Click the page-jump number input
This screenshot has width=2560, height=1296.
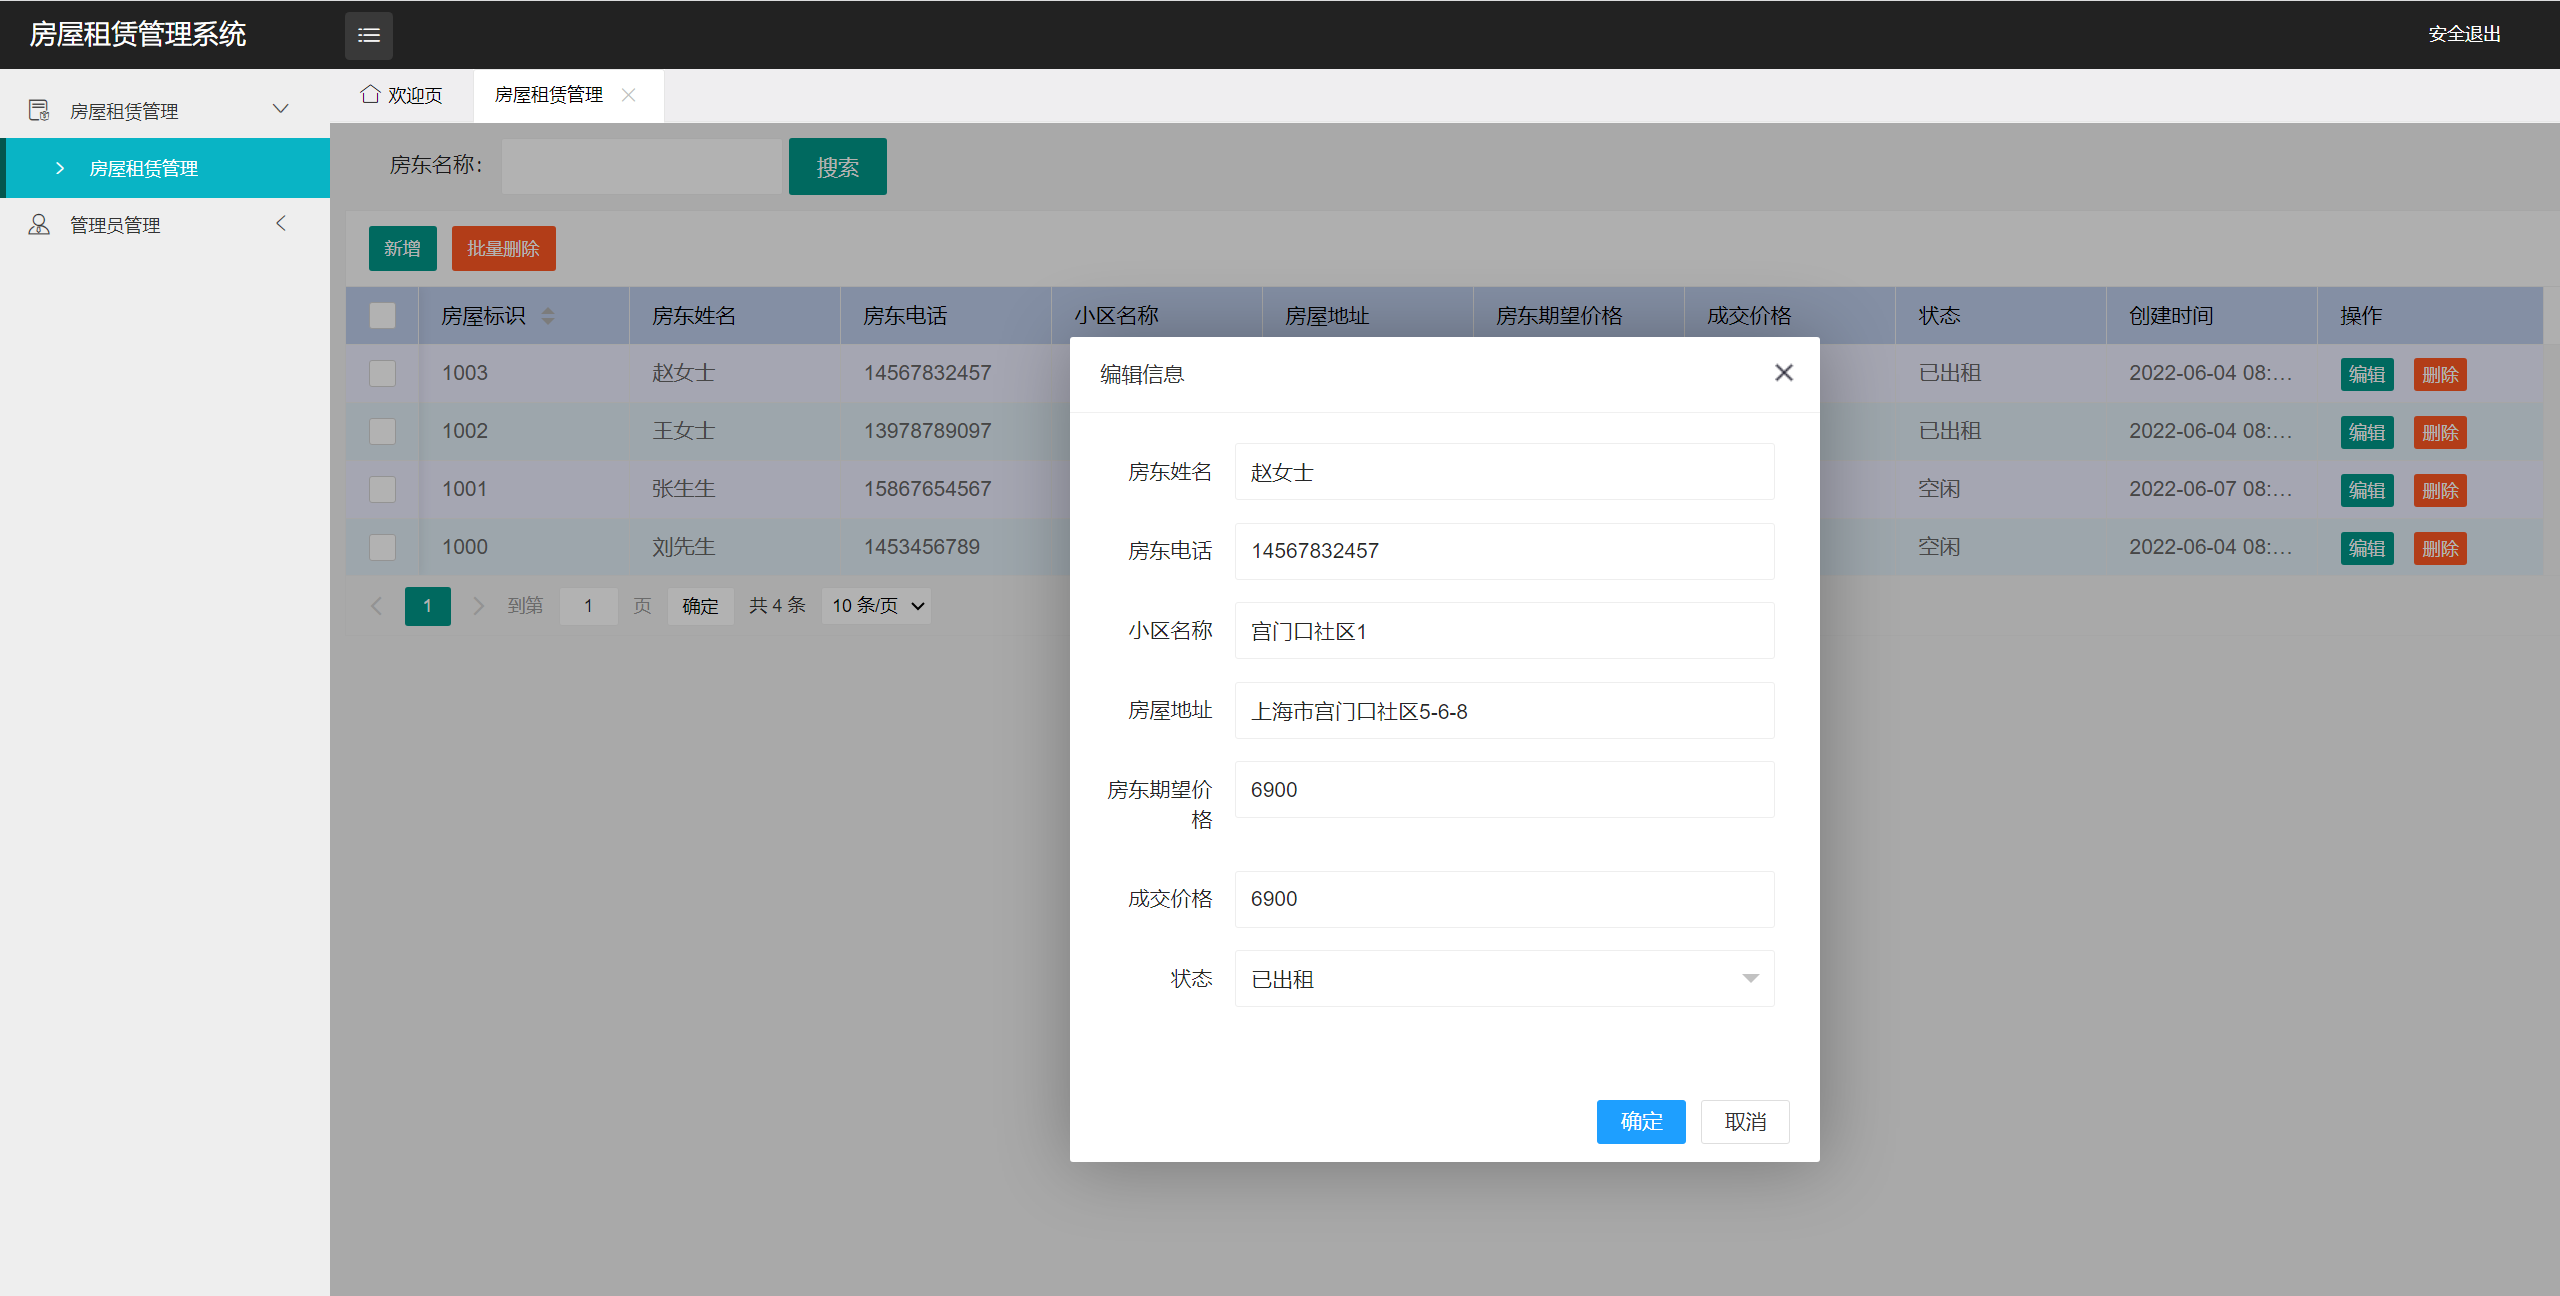pos(588,606)
